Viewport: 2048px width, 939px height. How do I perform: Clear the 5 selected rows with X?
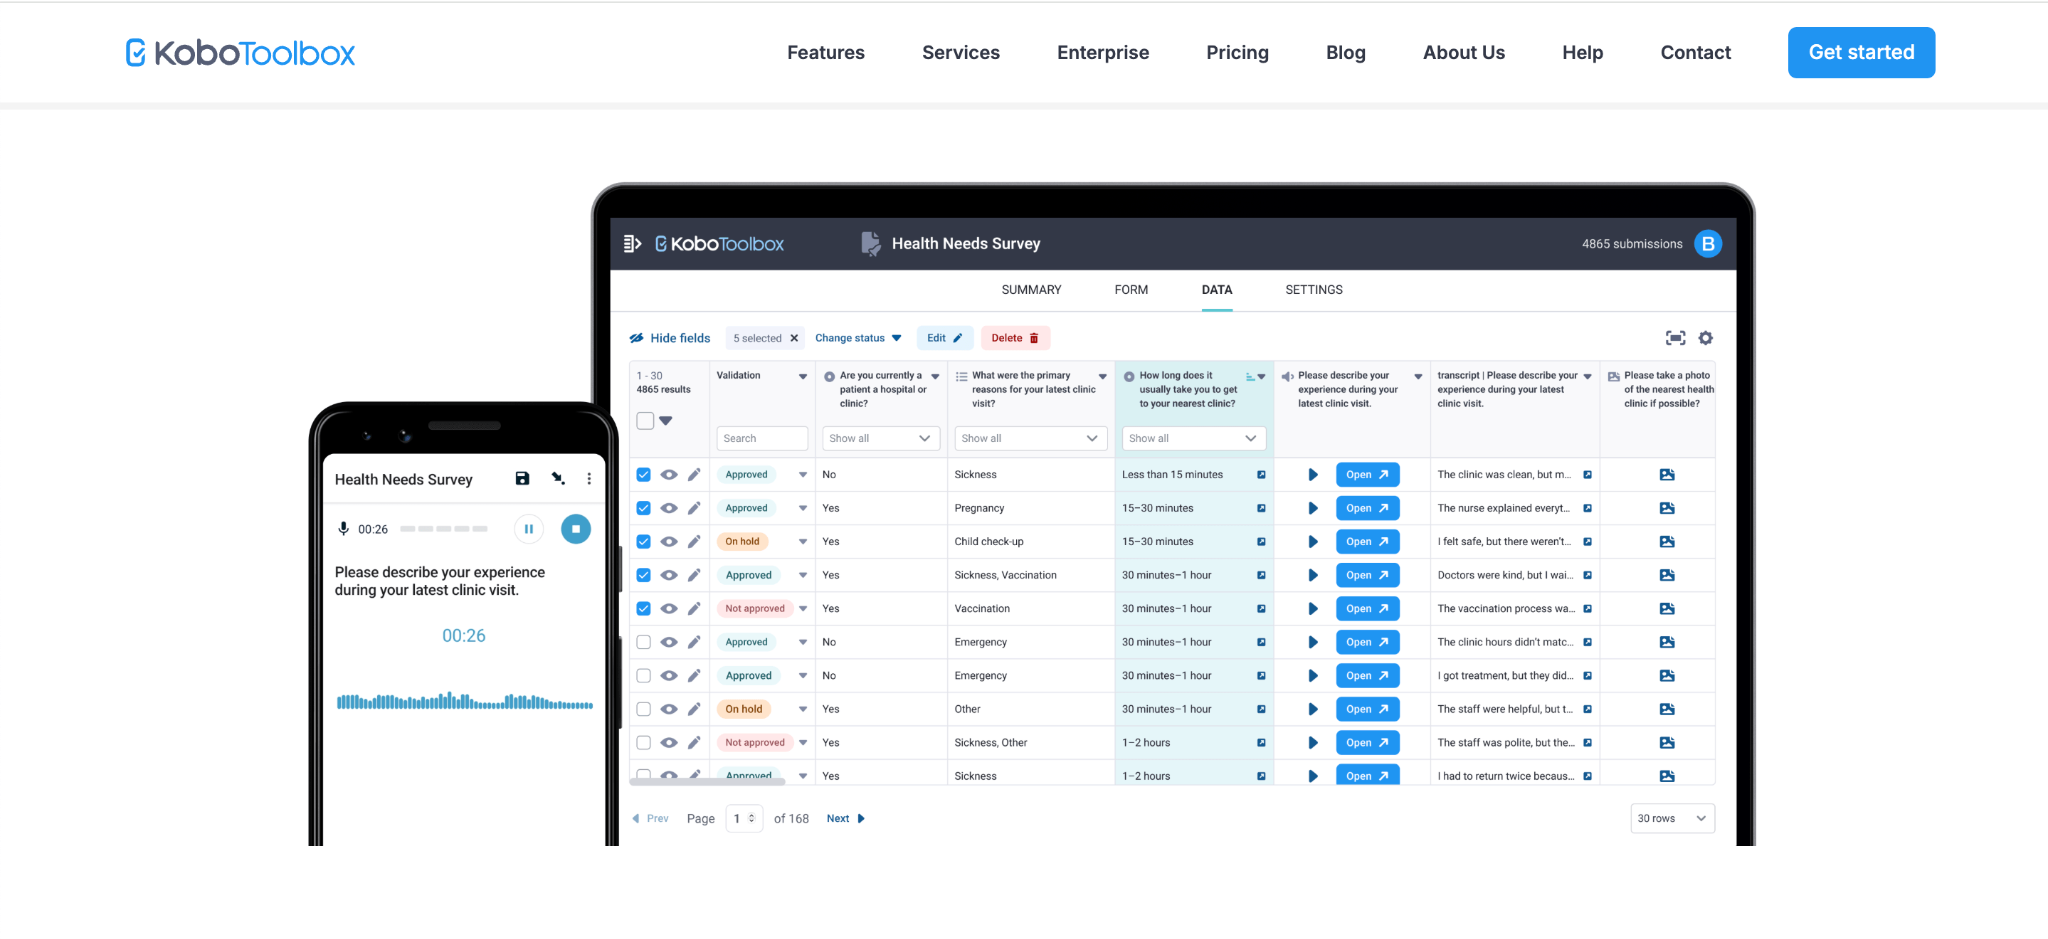coord(794,338)
